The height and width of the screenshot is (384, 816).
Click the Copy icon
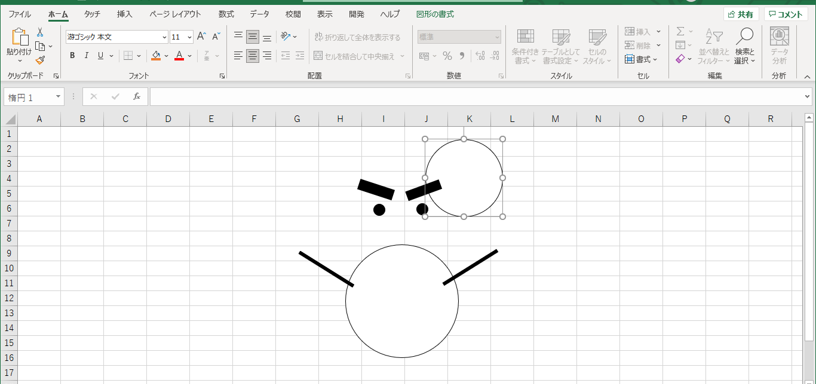40,46
